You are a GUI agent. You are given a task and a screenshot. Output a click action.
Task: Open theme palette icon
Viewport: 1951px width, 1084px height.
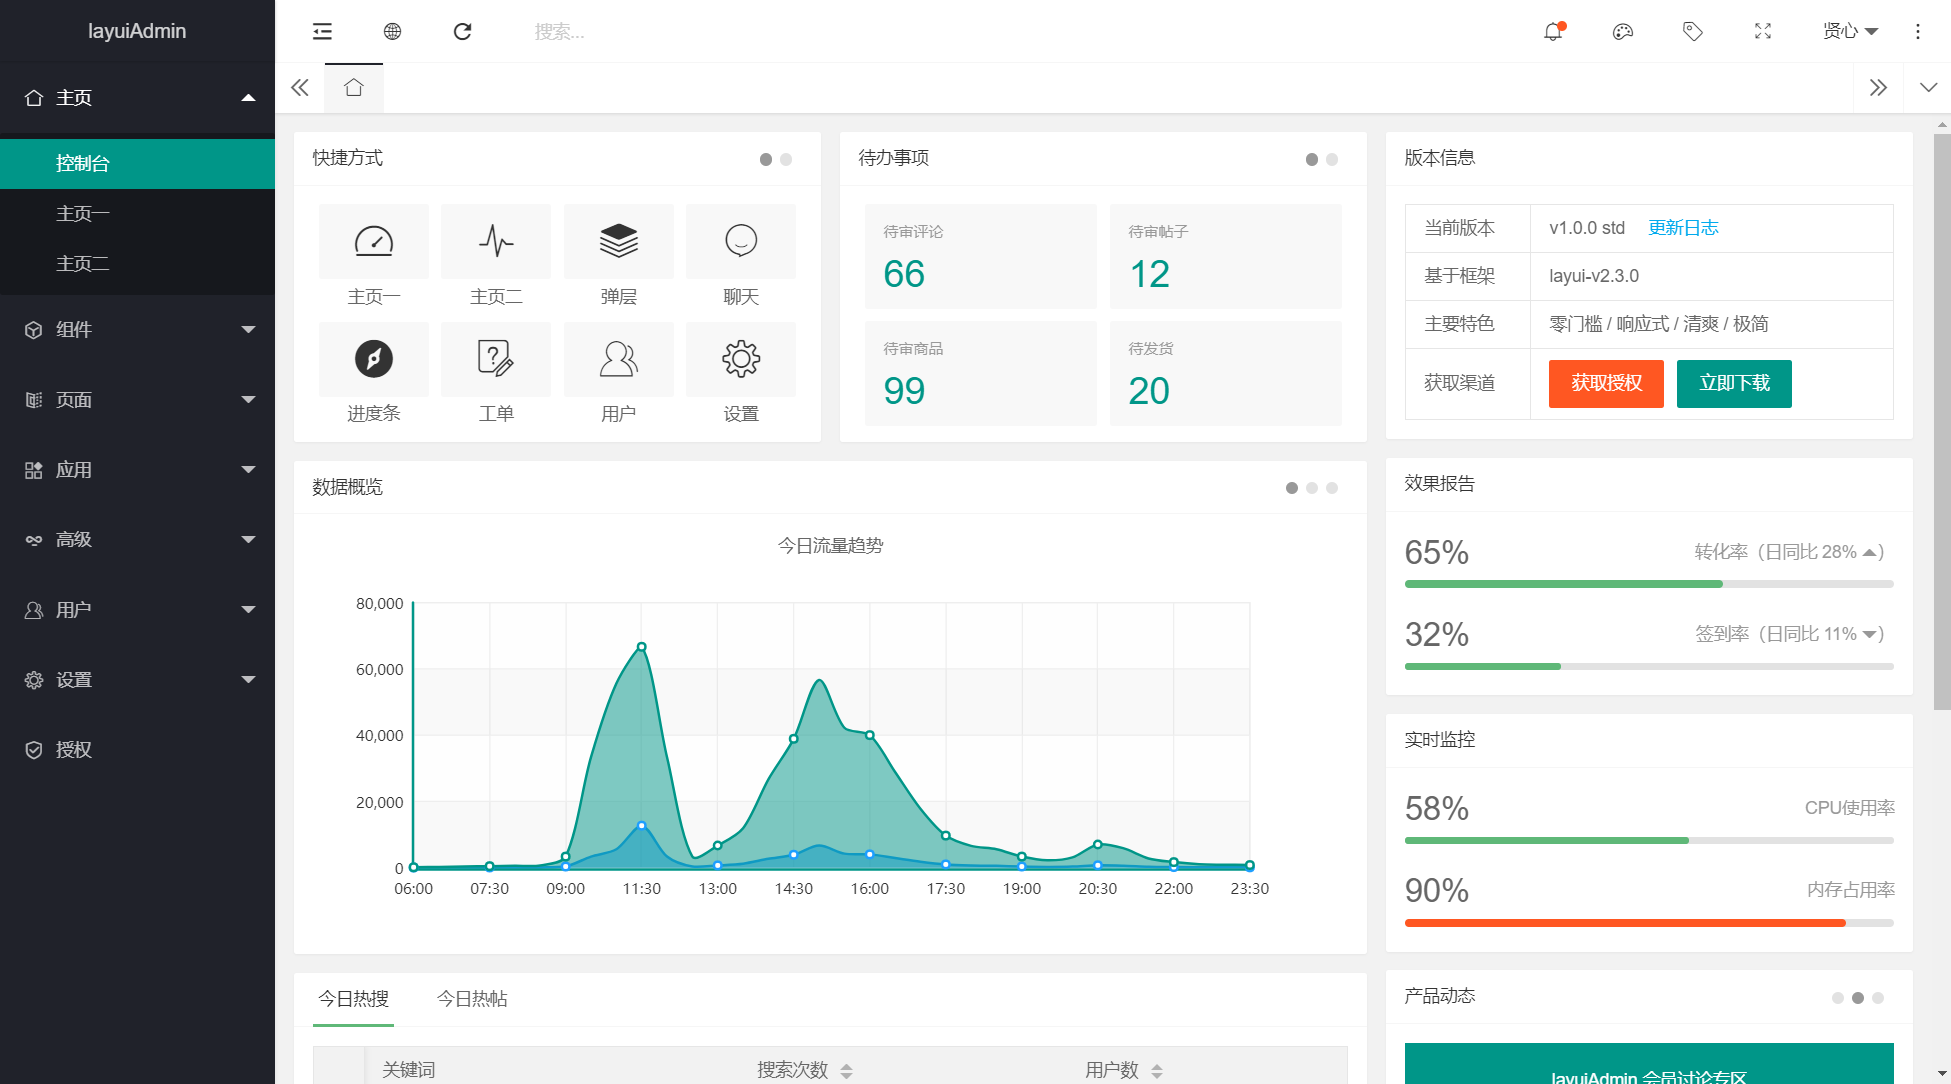point(1623,32)
